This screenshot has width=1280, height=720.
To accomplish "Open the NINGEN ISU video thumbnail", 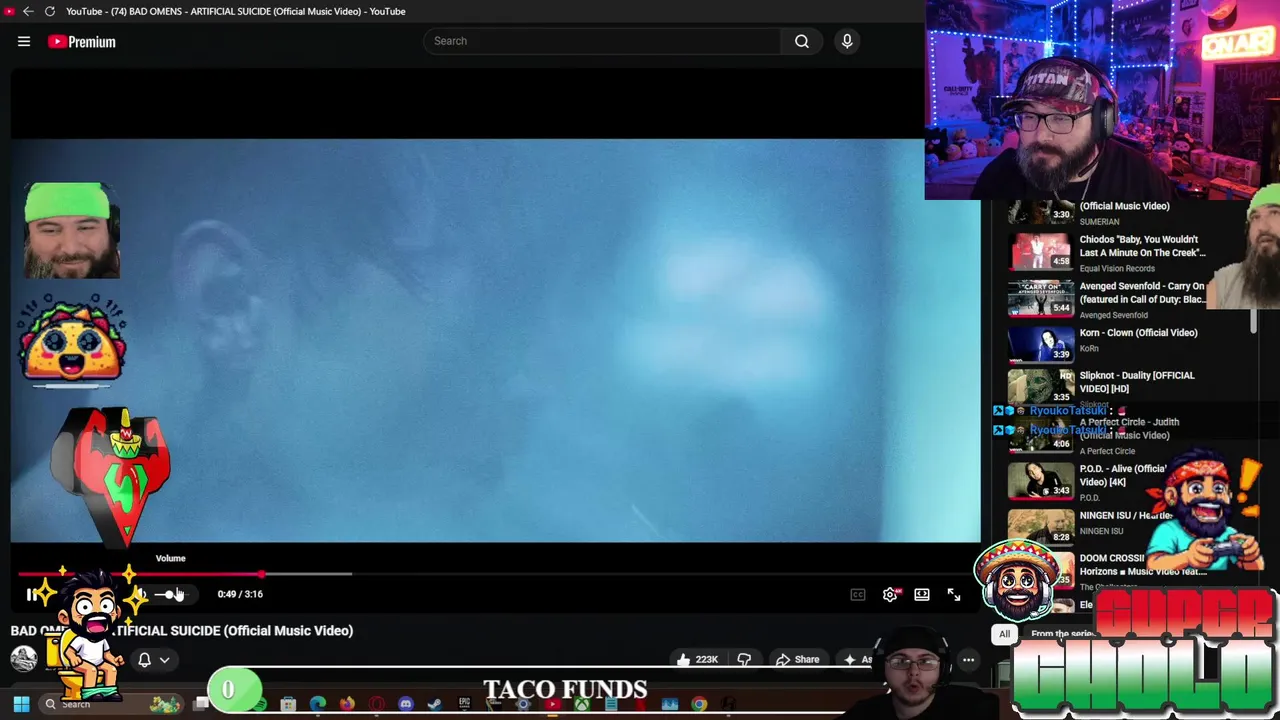I will click(1040, 526).
